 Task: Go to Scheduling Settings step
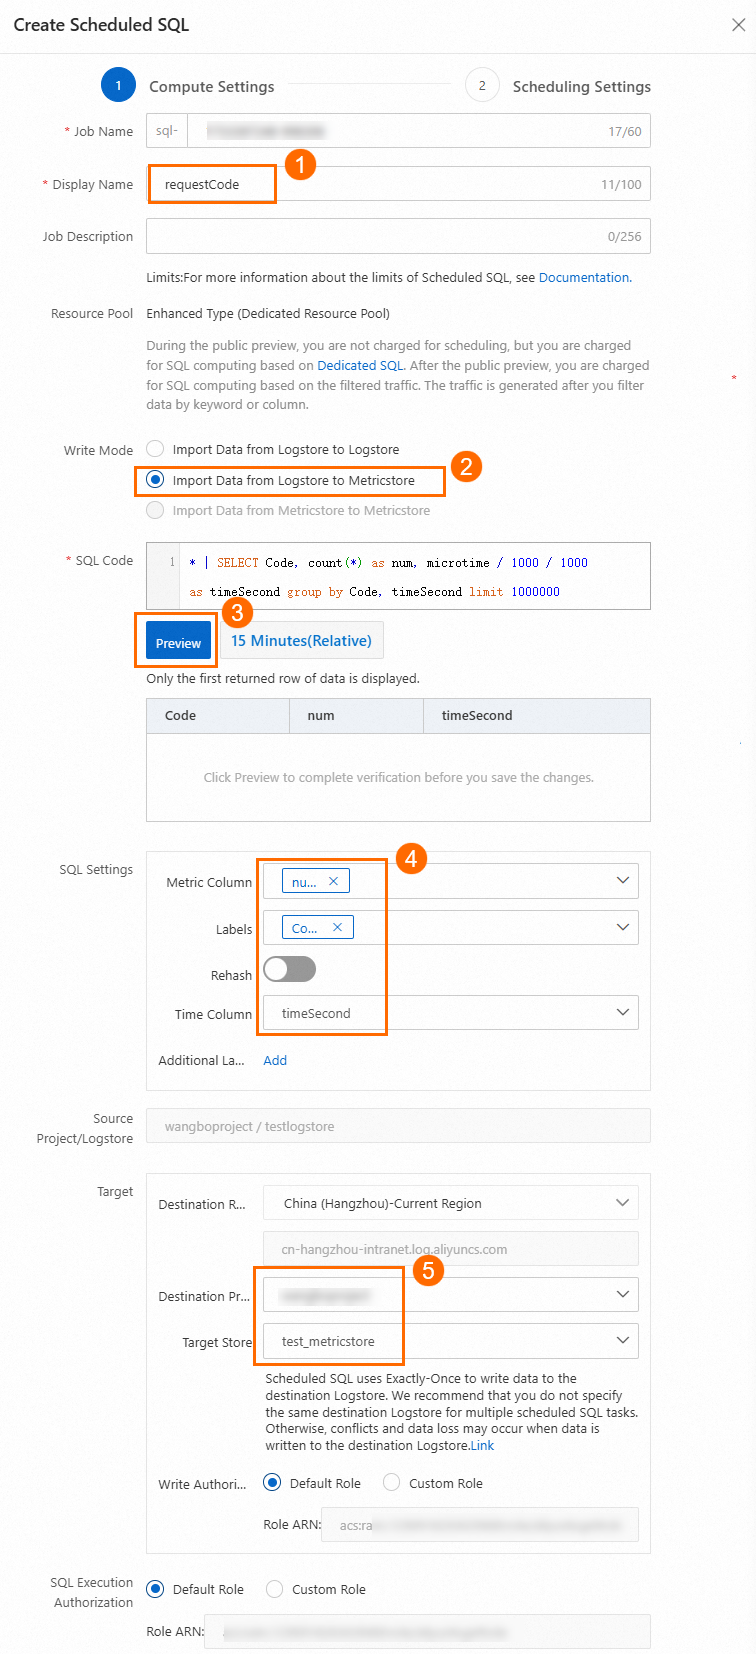click(581, 87)
